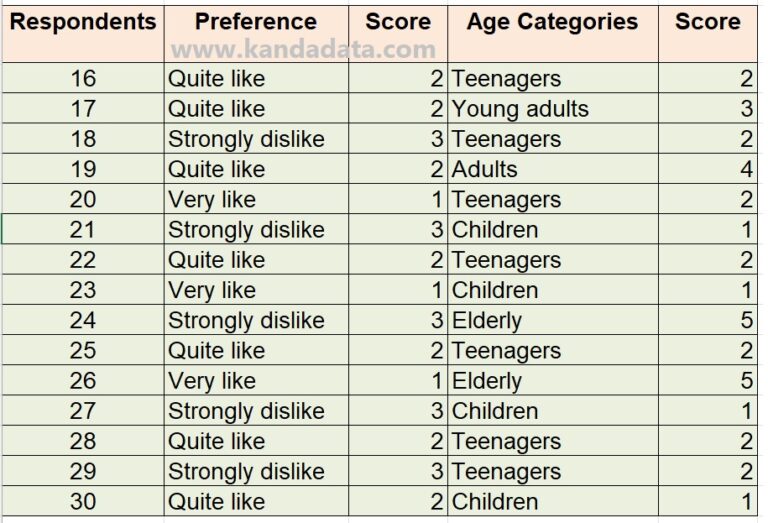Click the Respondents column header

point(83,22)
